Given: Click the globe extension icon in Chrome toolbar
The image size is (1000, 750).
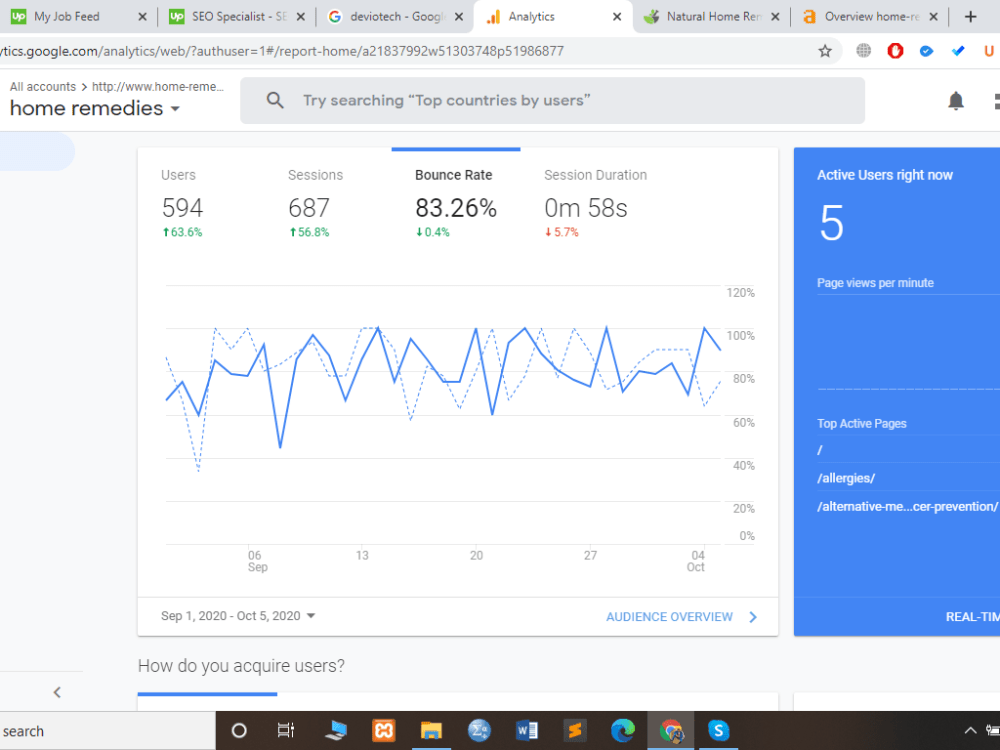Looking at the screenshot, I should 864,50.
